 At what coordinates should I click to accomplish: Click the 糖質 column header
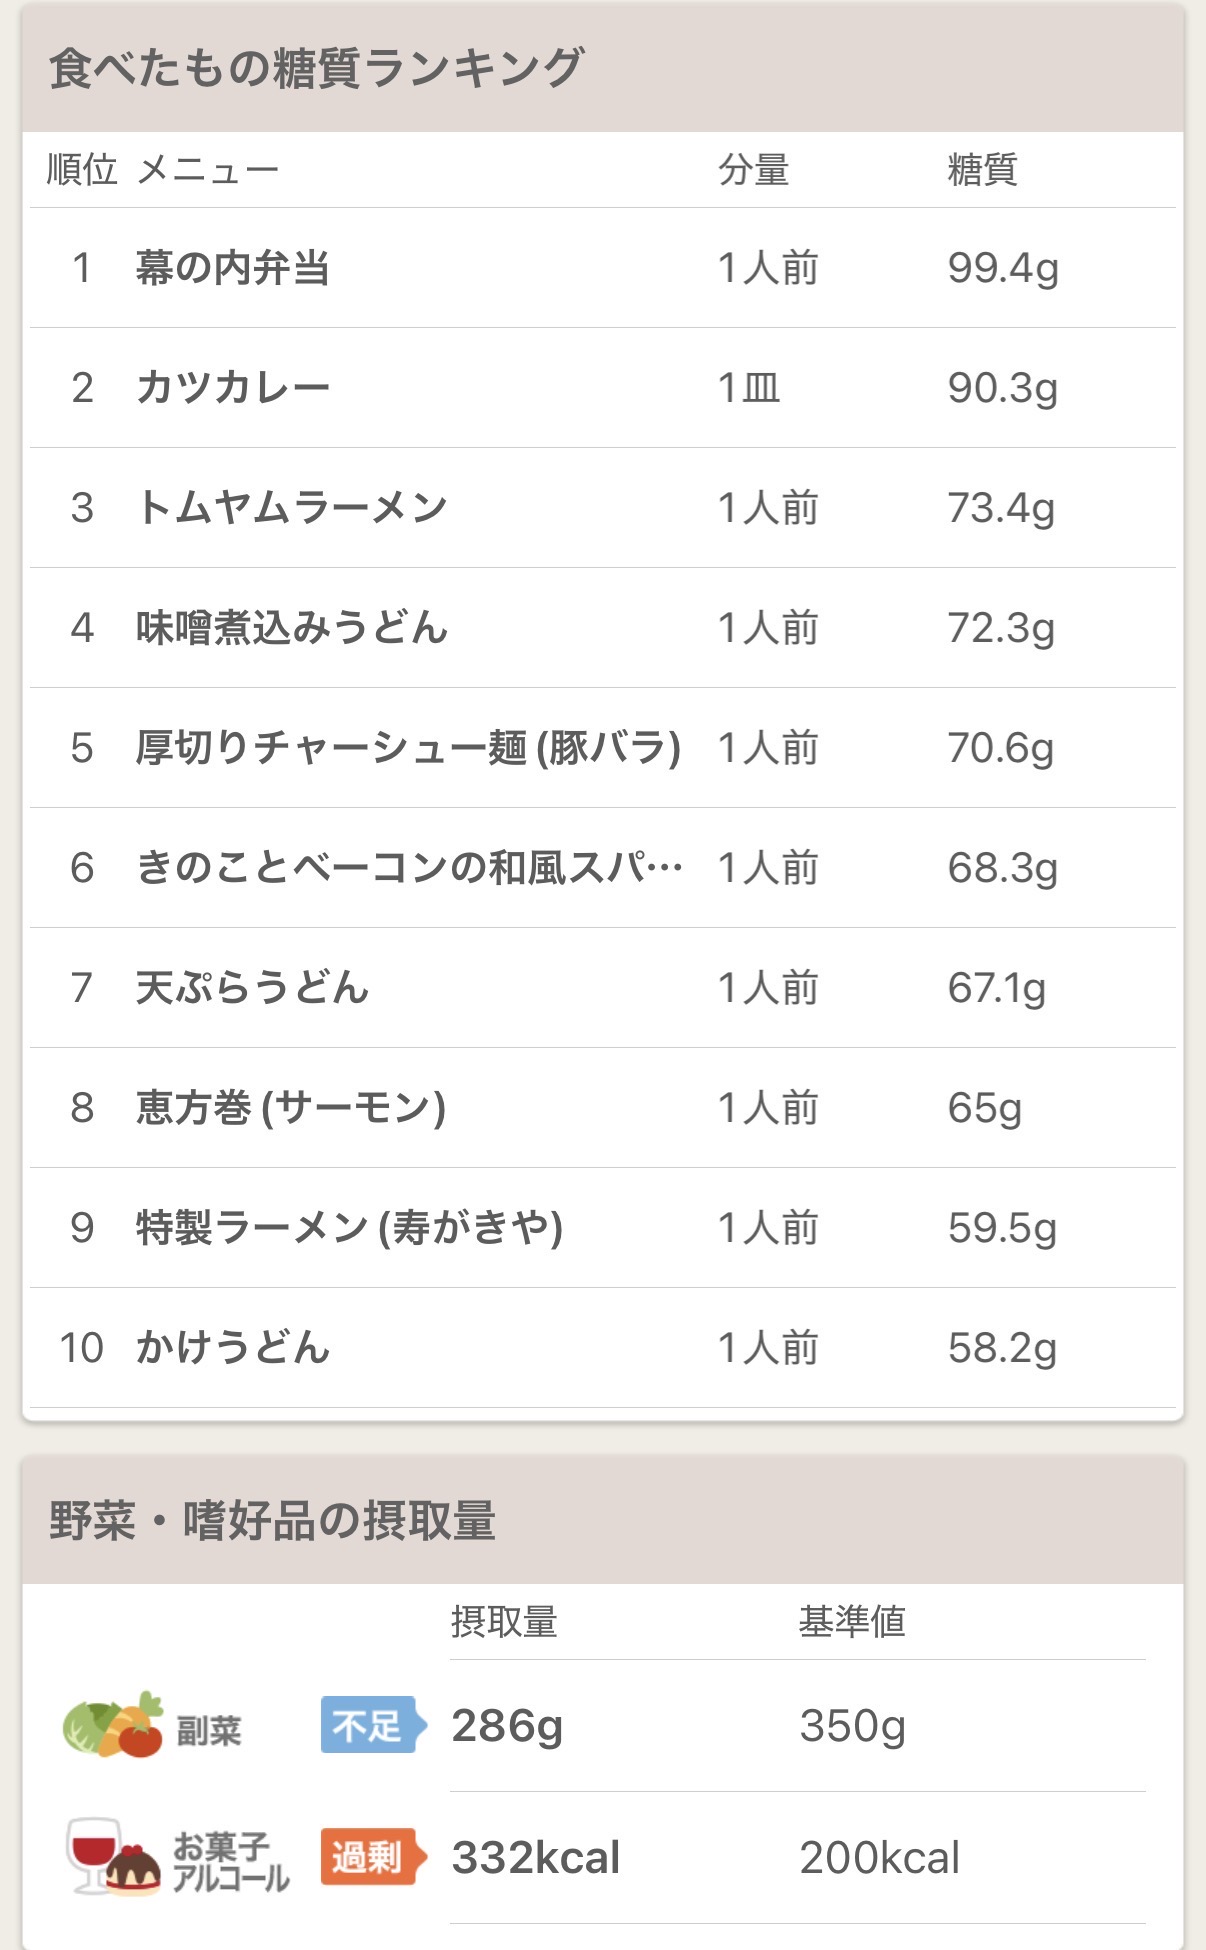point(983,170)
